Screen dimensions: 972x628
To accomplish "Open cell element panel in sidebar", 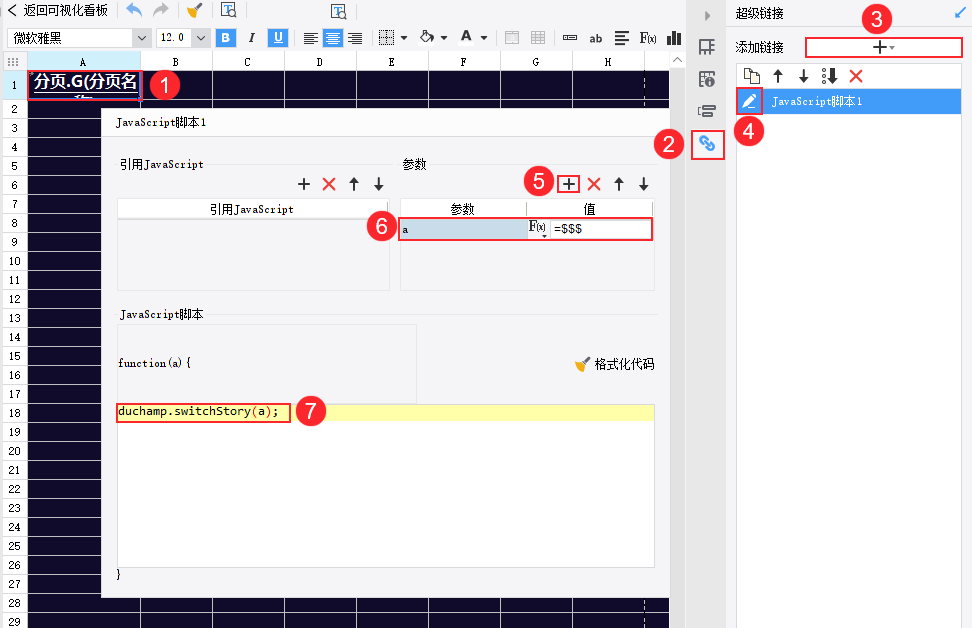I will [707, 46].
